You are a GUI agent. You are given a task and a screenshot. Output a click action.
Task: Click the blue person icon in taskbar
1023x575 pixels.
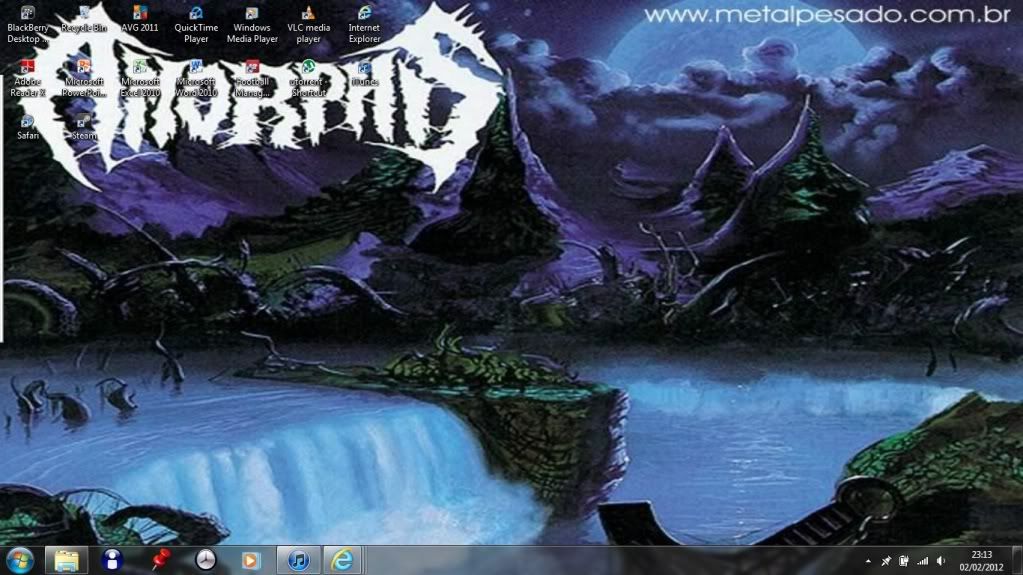(x=112, y=560)
